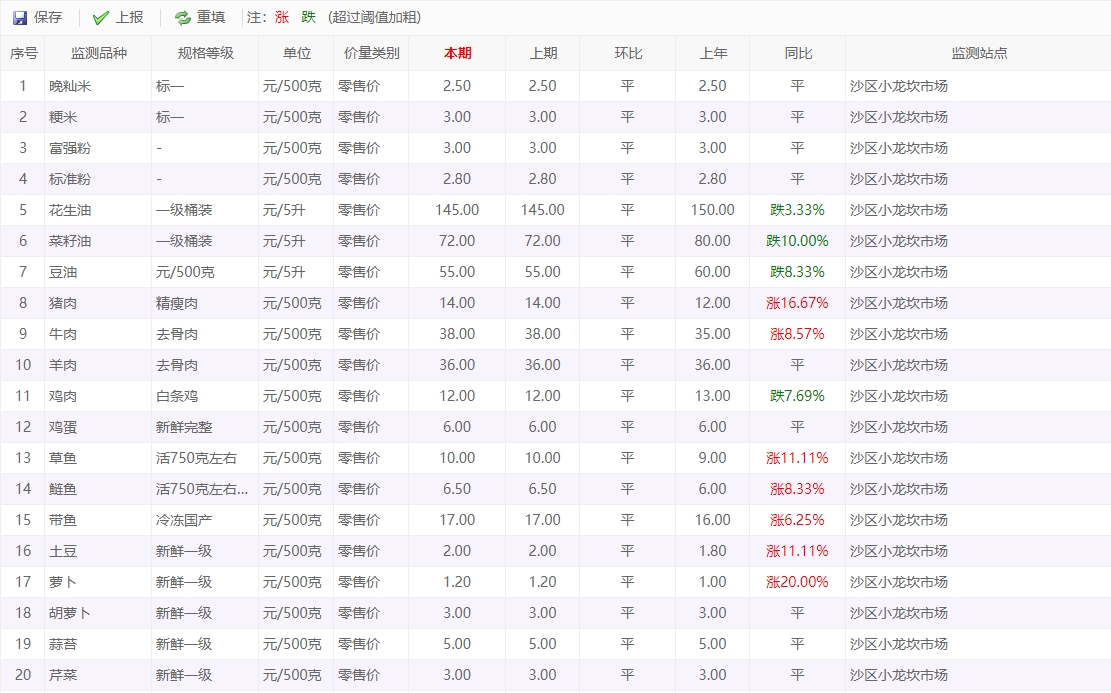Click 本期 value for 萝卜 row
Image resolution: width=1111 pixels, height=693 pixels.
(x=457, y=582)
